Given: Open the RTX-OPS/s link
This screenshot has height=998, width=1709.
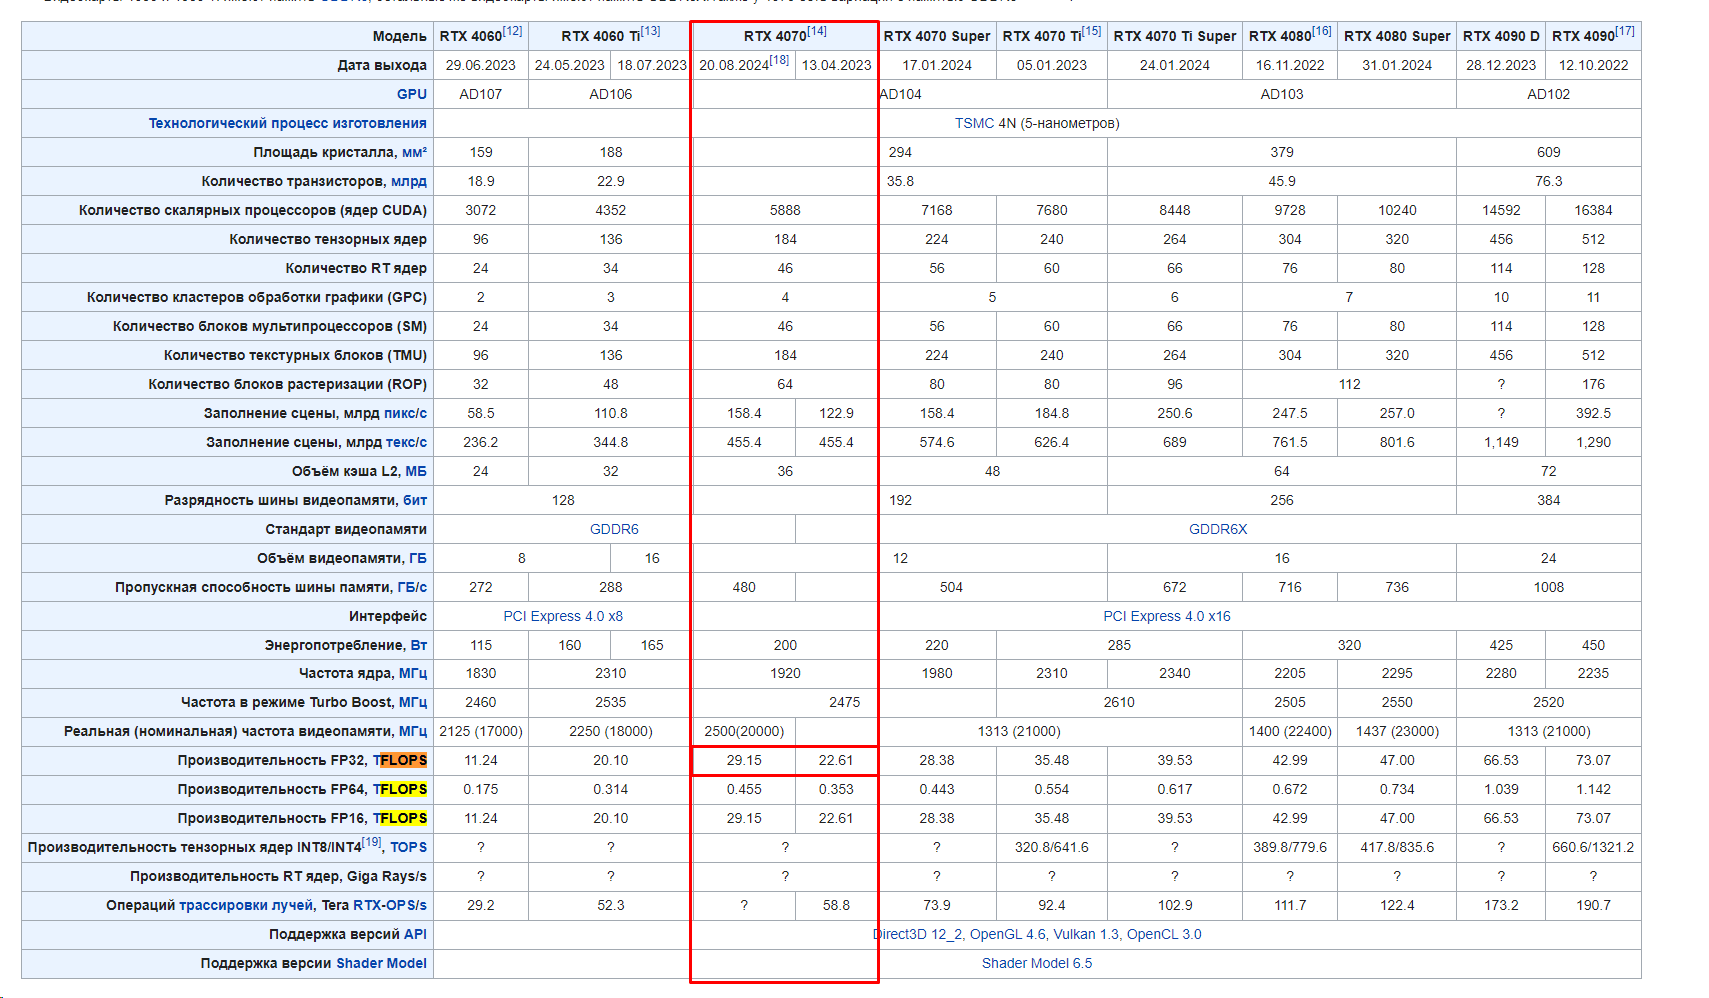Looking at the screenshot, I should 390,905.
